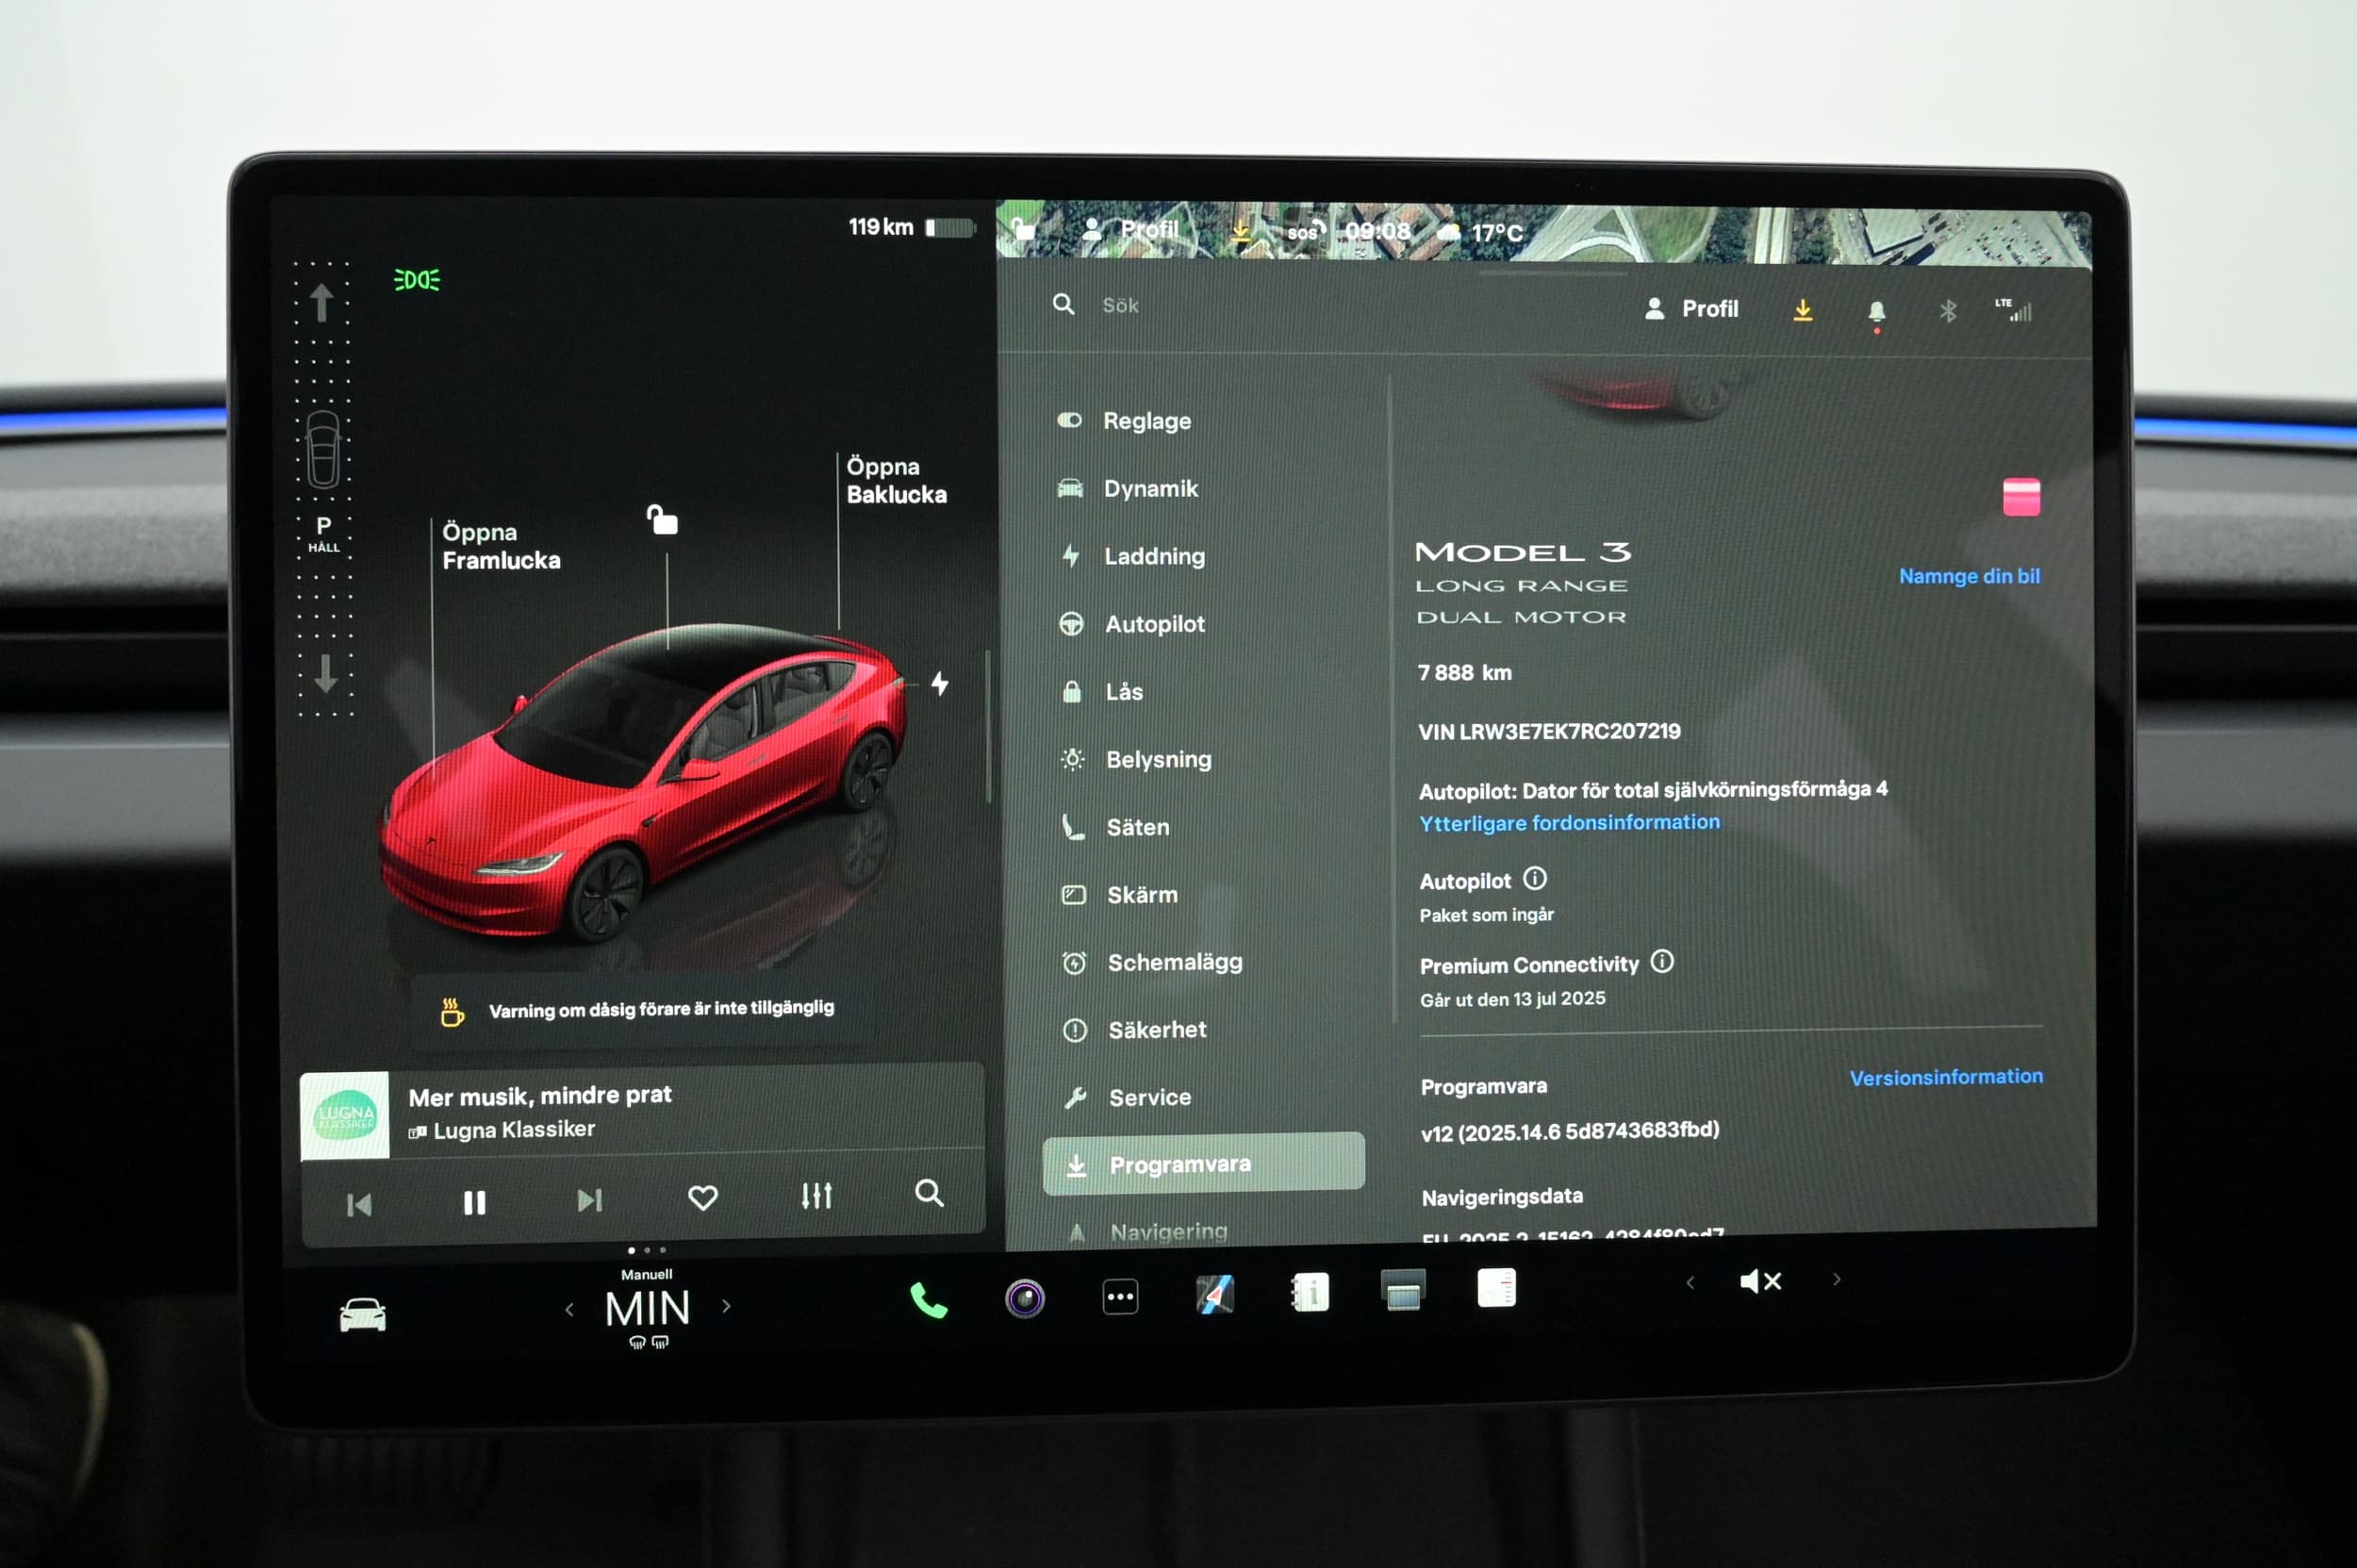Open Schemalägg scheduling menu
The width and height of the screenshot is (2357, 1568).
click(1152, 962)
